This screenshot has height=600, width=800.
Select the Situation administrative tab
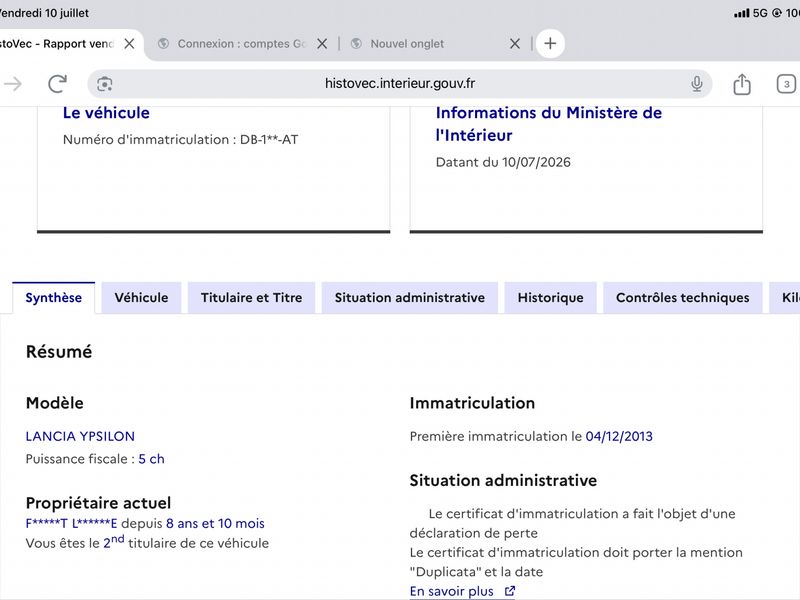410,298
